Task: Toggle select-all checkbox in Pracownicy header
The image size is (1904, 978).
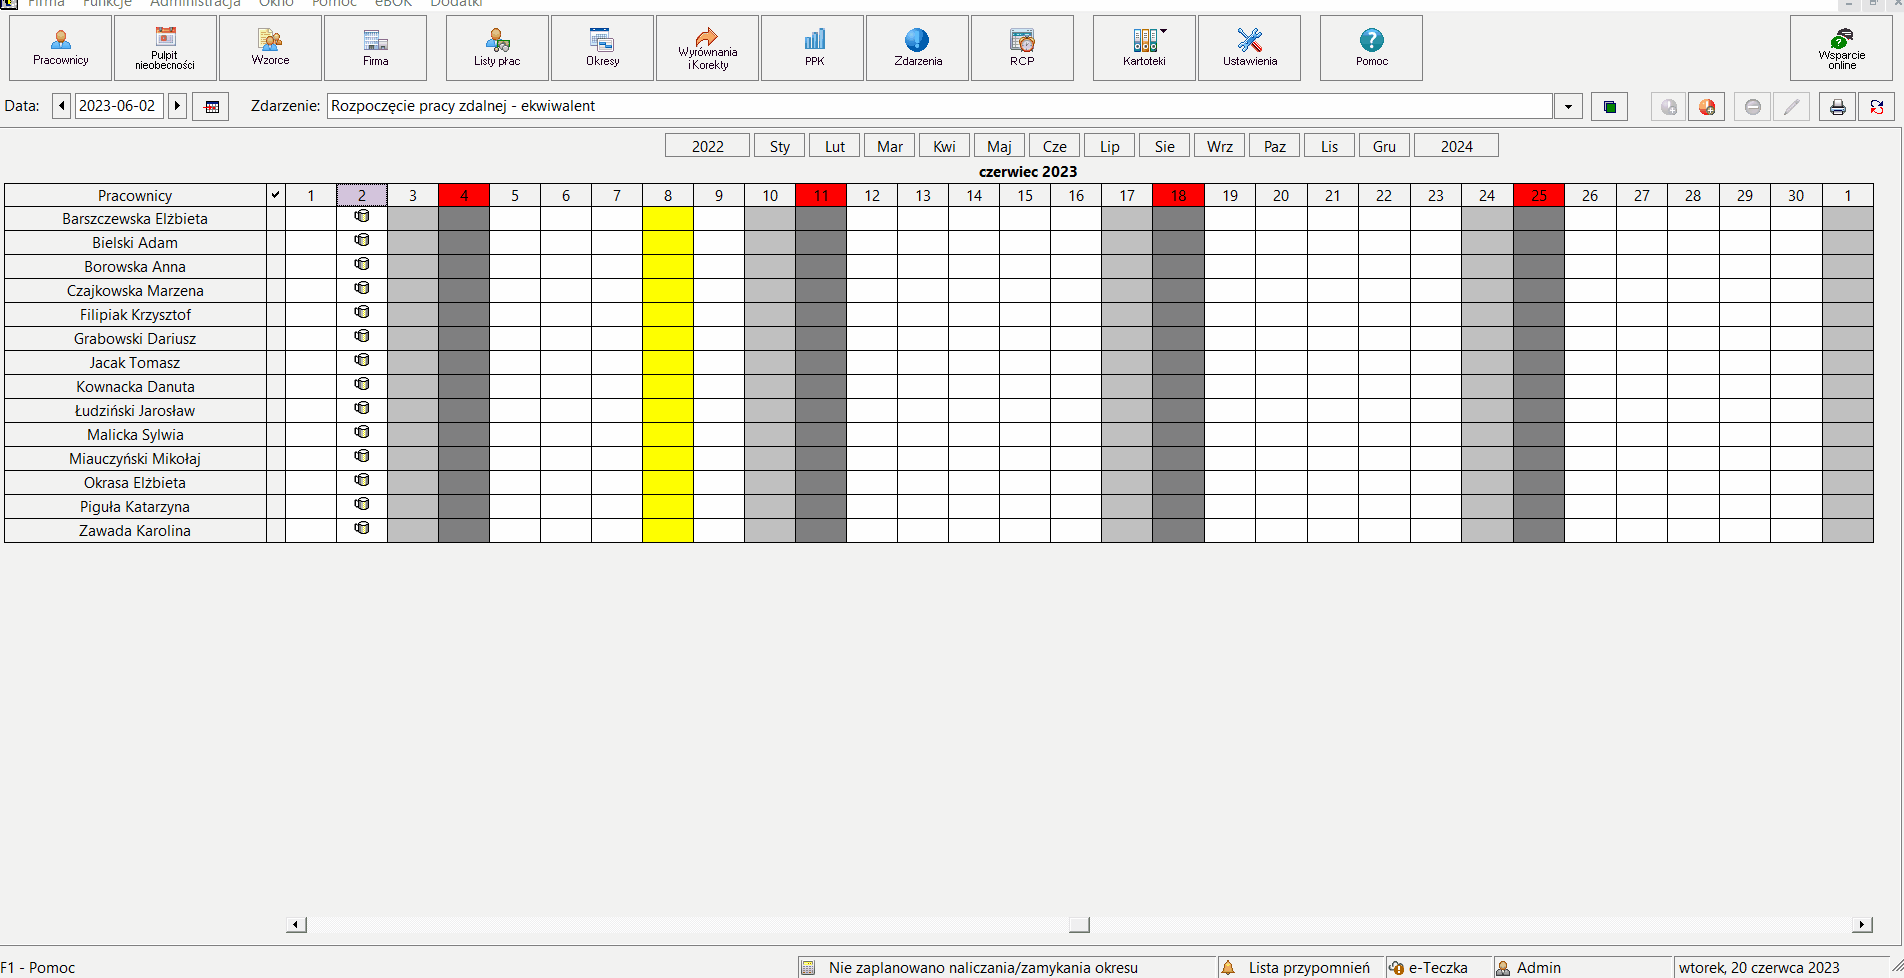Action: (x=276, y=195)
